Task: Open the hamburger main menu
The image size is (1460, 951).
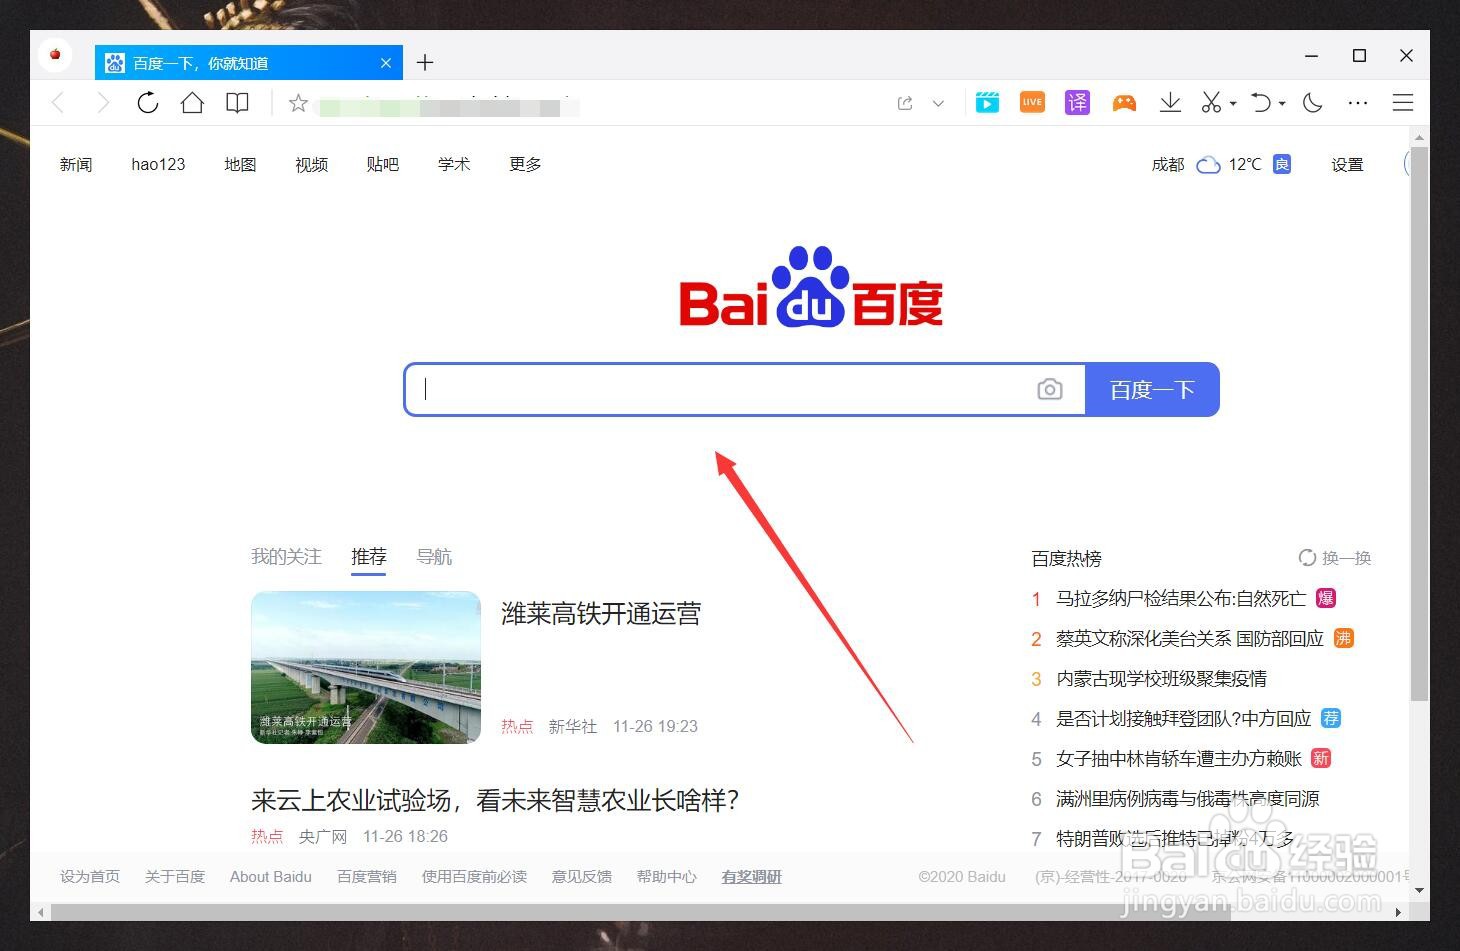Action: pos(1403,102)
